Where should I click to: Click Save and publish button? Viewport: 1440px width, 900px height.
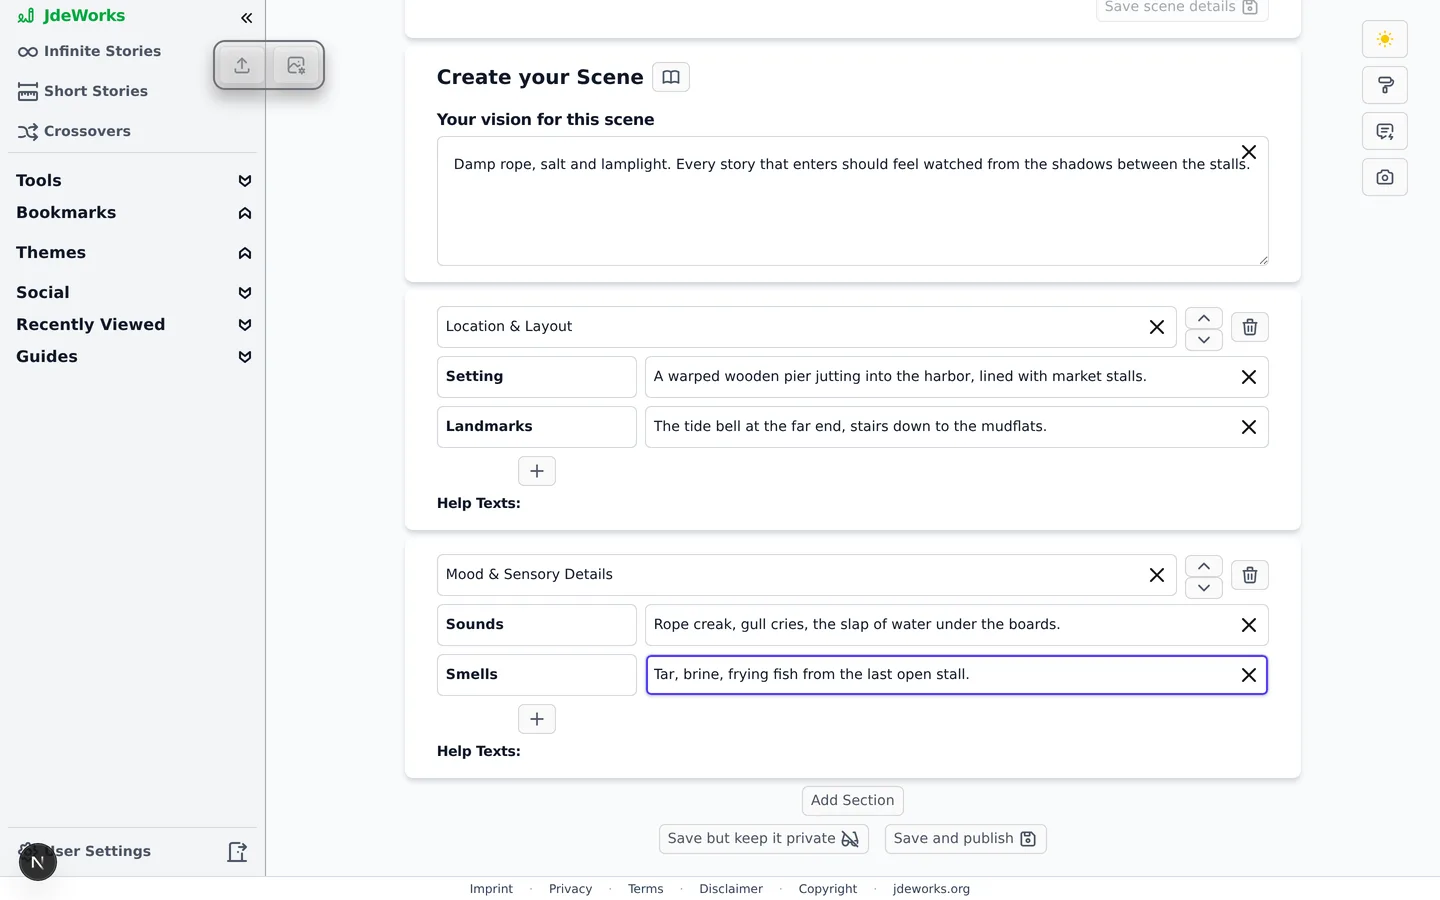pyautogui.click(x=965, y=839)
